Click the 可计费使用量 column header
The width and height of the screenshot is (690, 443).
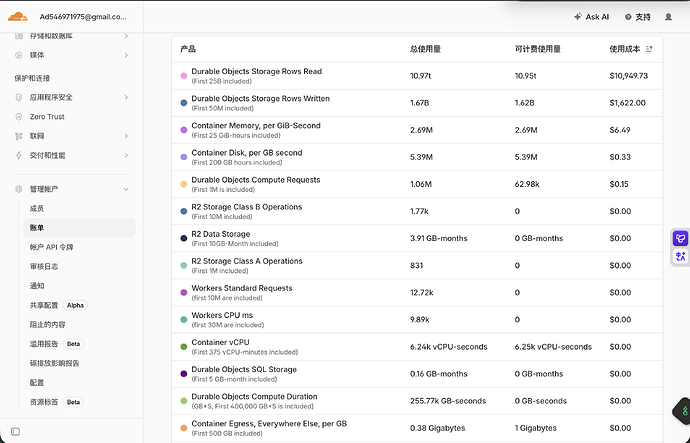538,49
